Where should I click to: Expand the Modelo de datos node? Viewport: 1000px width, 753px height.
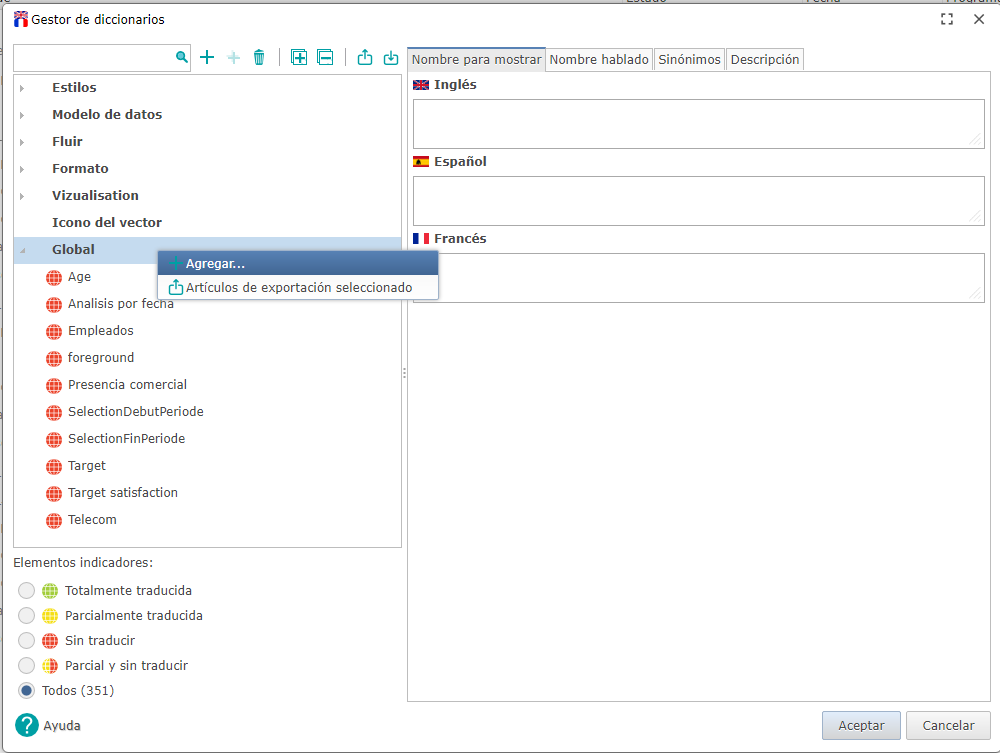pos(22,115)
